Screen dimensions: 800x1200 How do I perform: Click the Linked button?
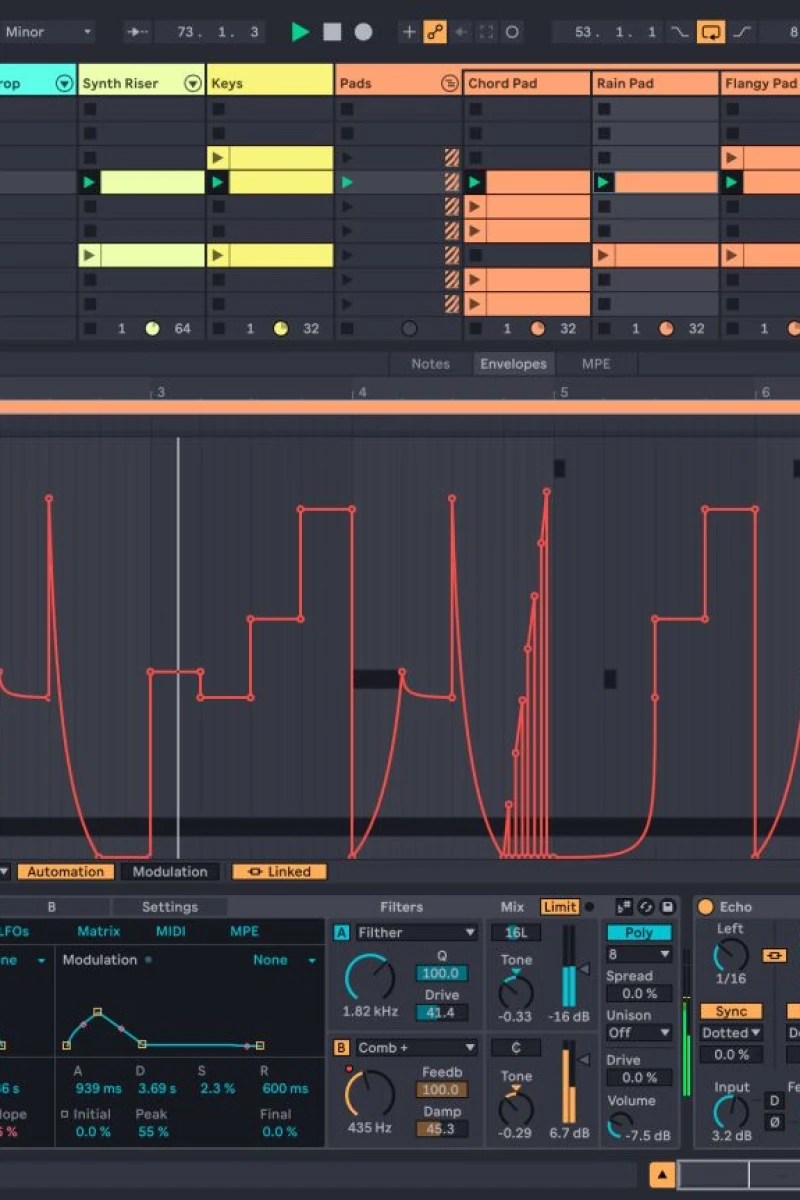click(280, 872)
